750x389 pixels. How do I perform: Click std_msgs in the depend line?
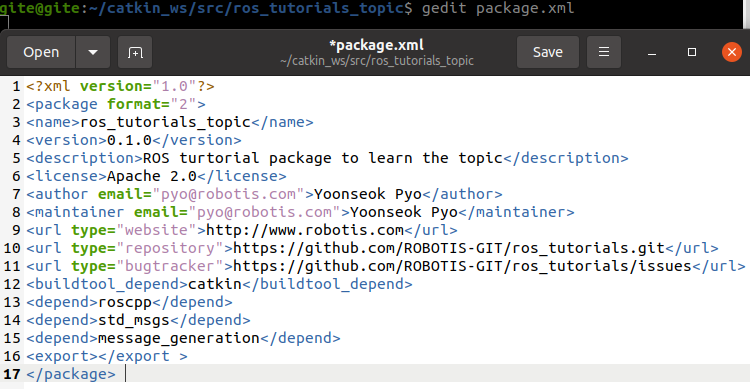(134, 320)
